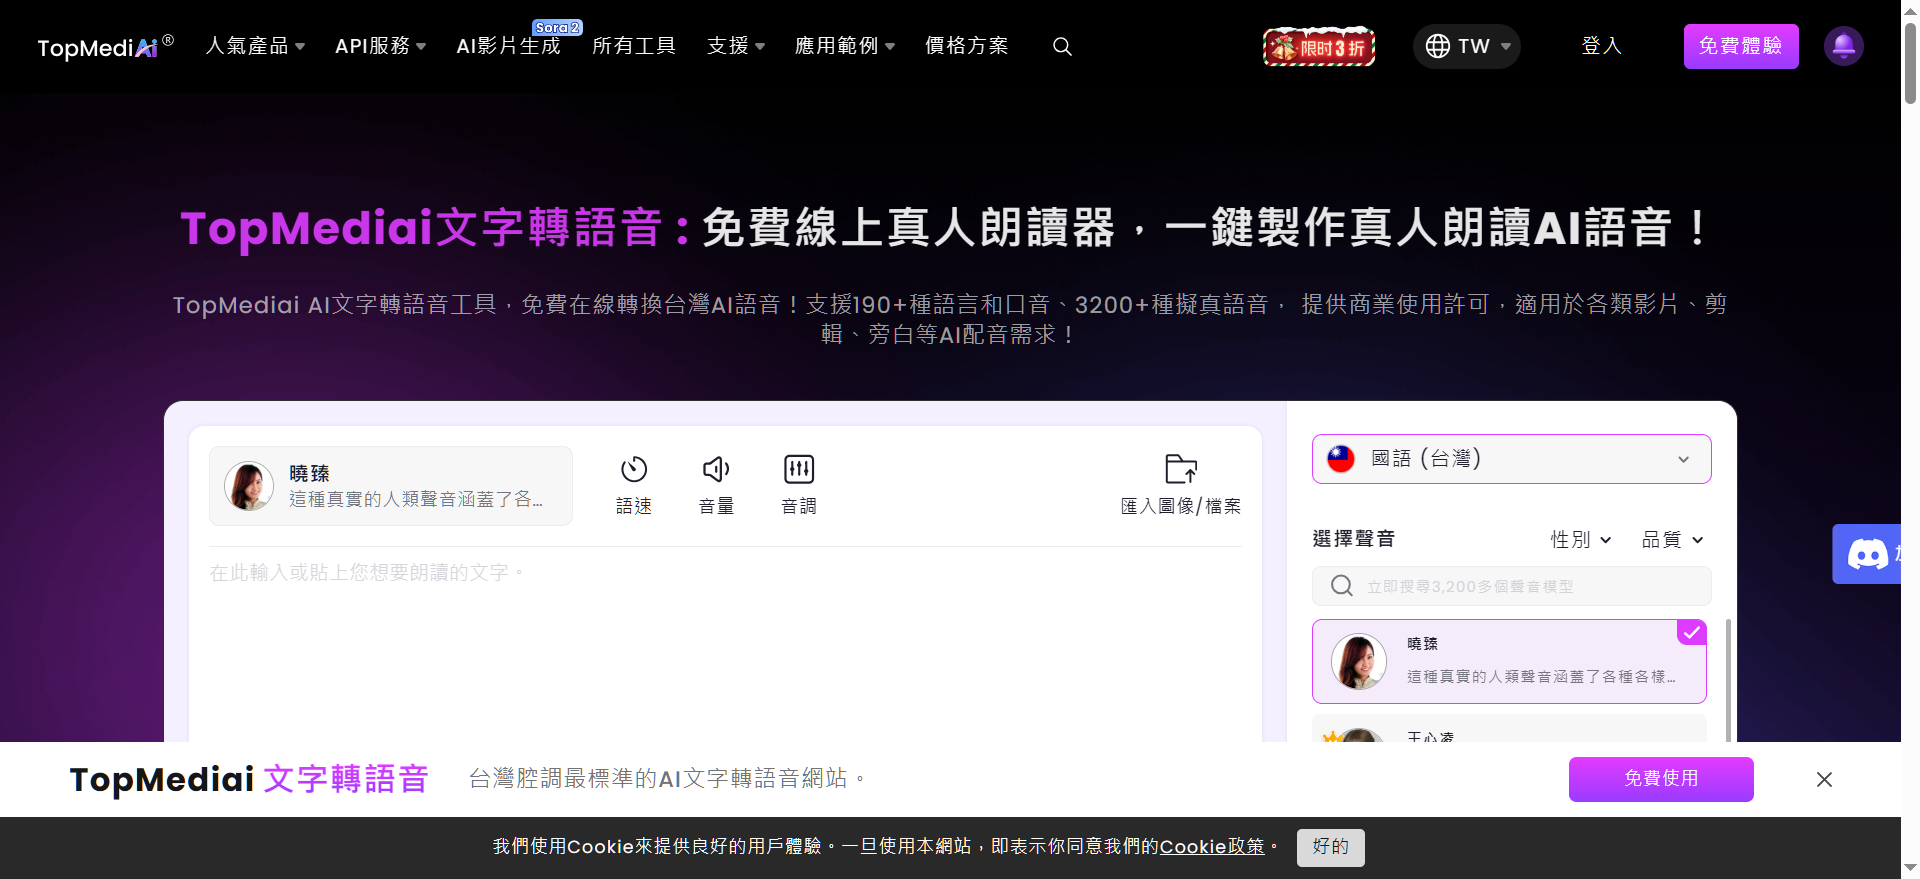Open the 品質 quality filter dropdown
Screen dimensions: 1920x879
1671,540
